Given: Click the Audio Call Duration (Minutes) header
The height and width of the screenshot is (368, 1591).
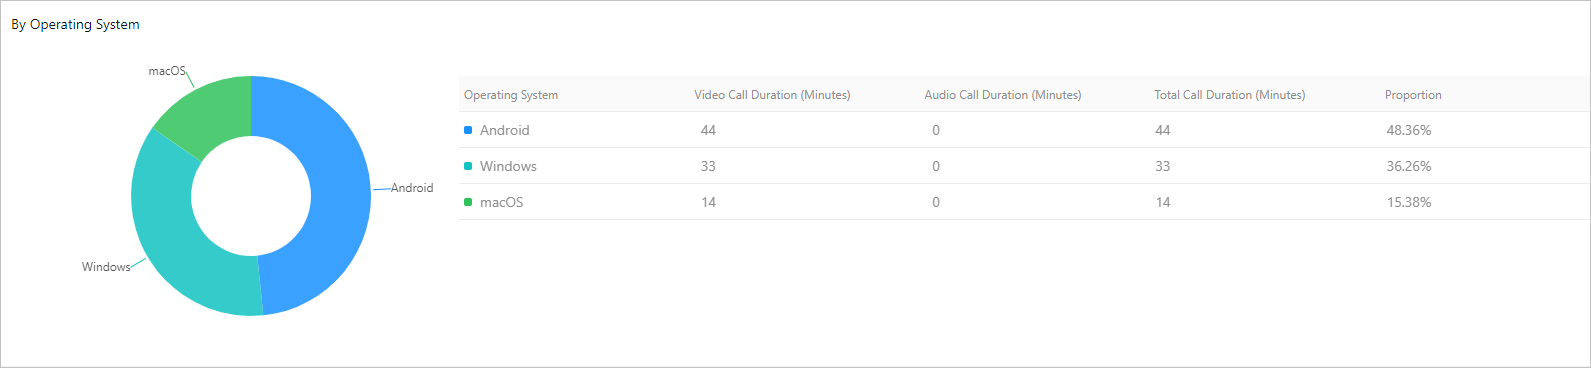Looking at the screenshot, I should click(1003, 95).
